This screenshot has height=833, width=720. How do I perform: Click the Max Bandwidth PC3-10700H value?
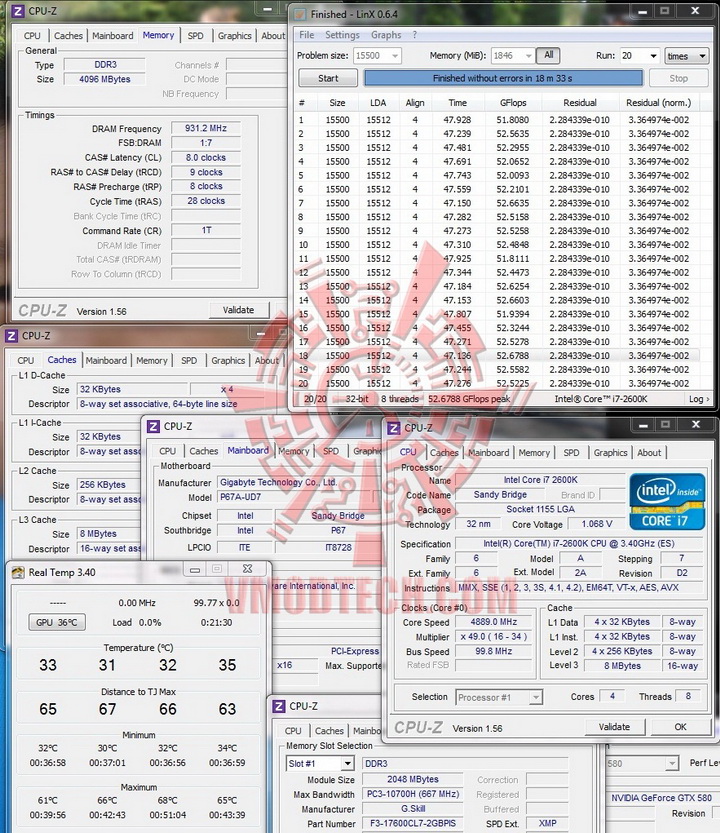(412, 794)
